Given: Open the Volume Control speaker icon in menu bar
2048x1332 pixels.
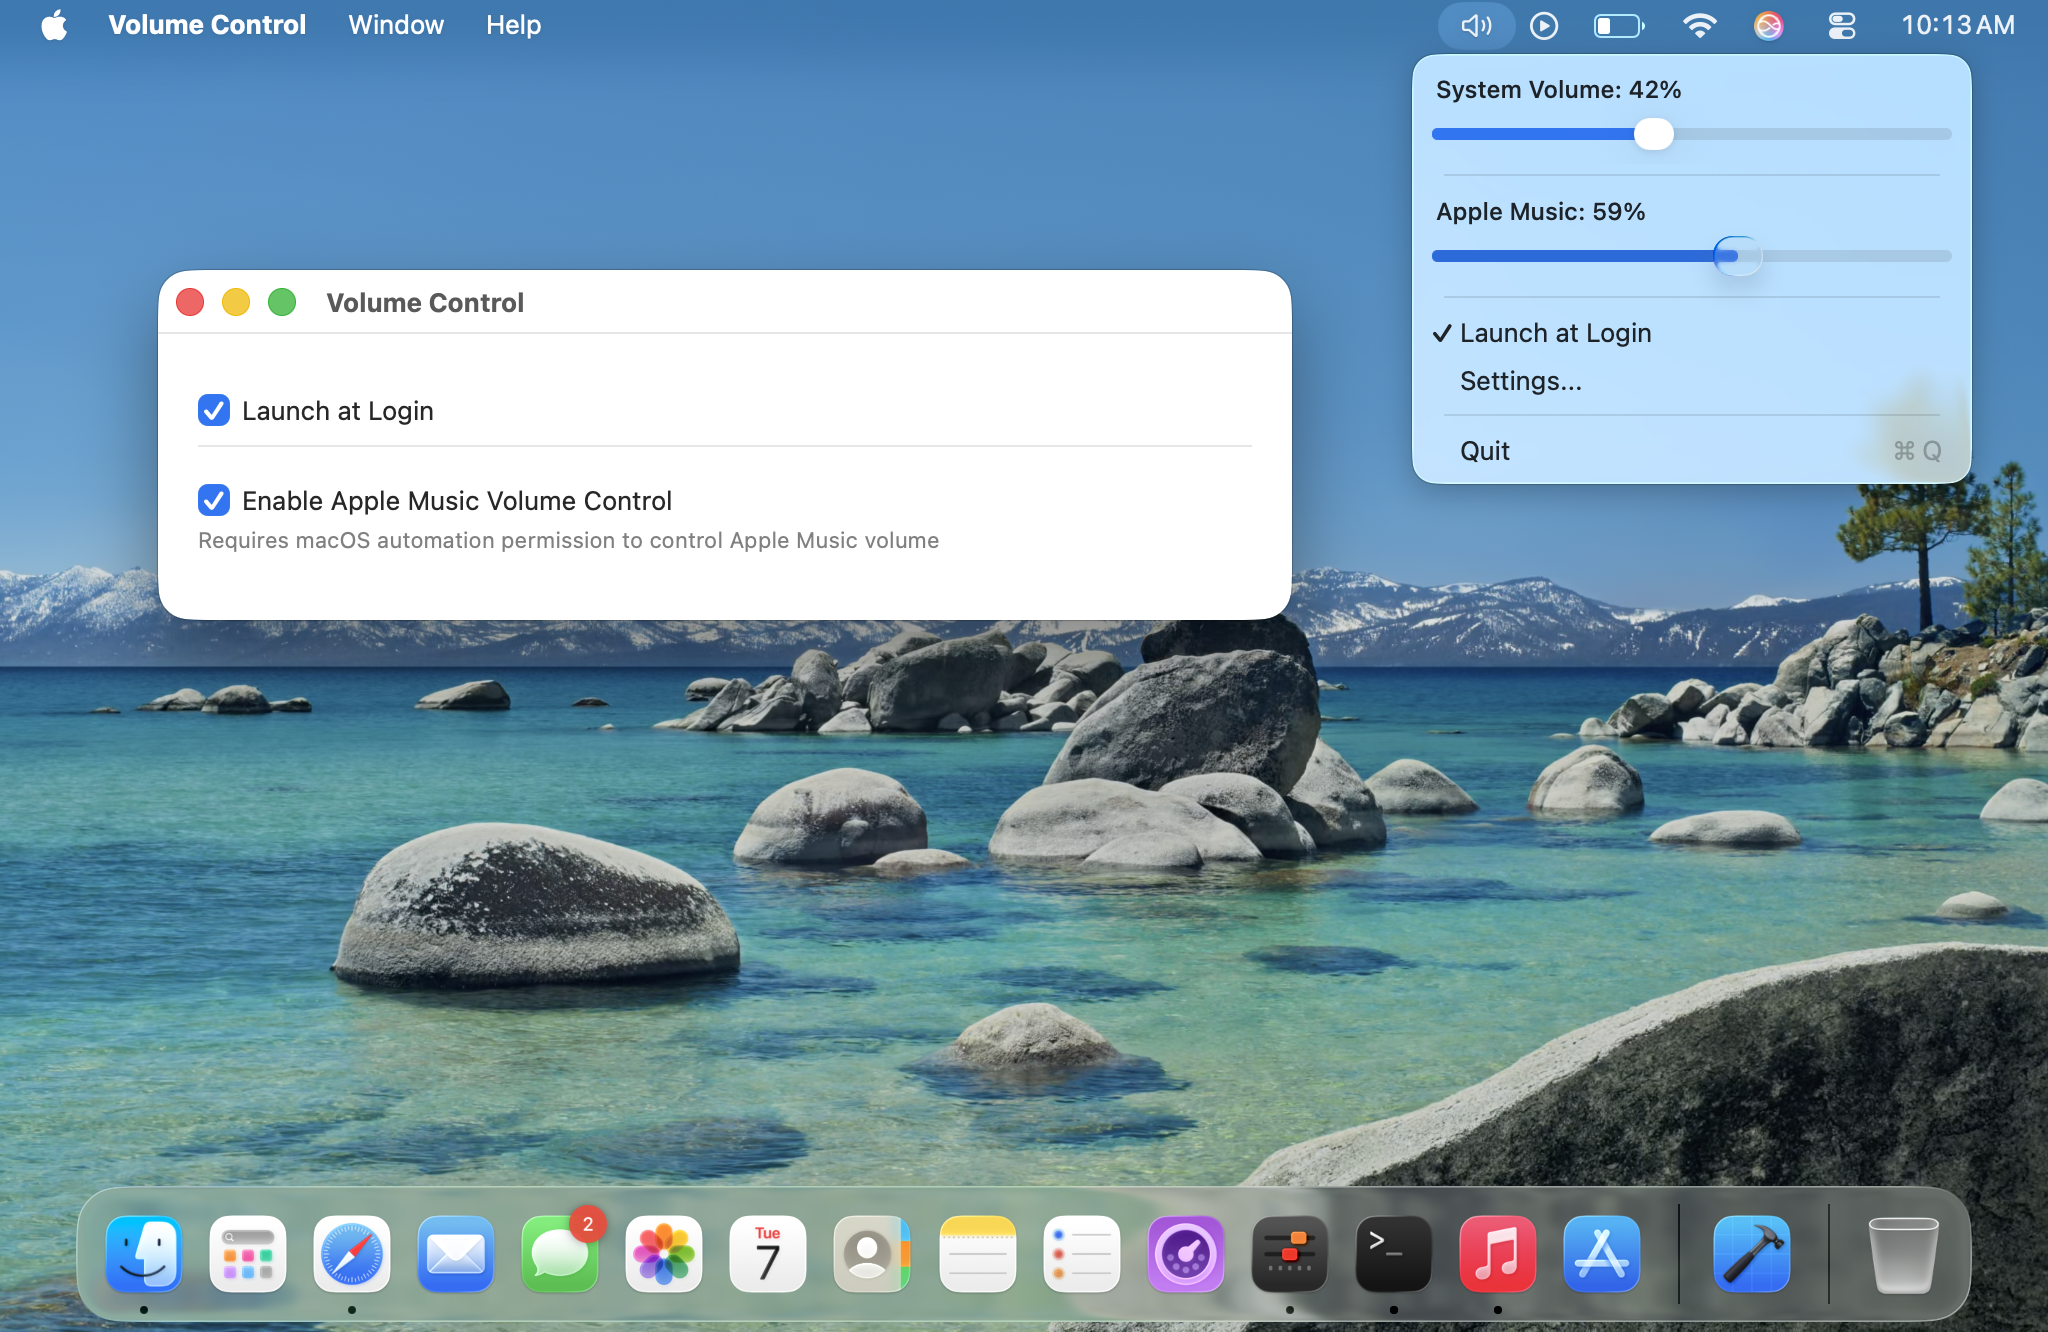Looking at the screenshot, I should tap(1476, 25).
